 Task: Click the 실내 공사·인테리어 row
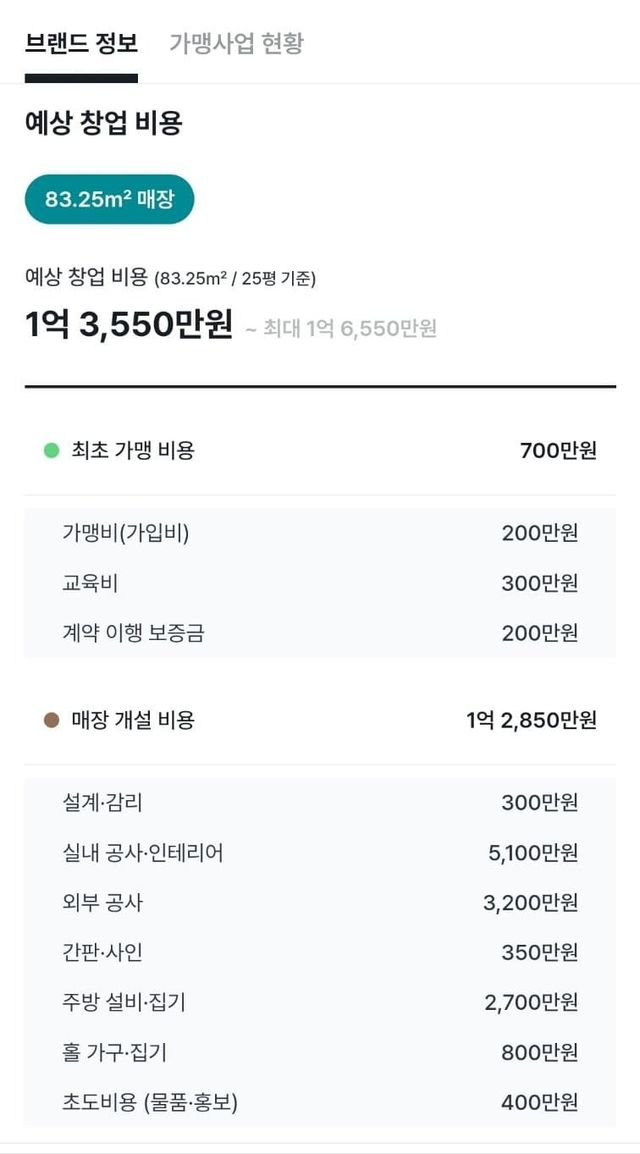[320, 853]
